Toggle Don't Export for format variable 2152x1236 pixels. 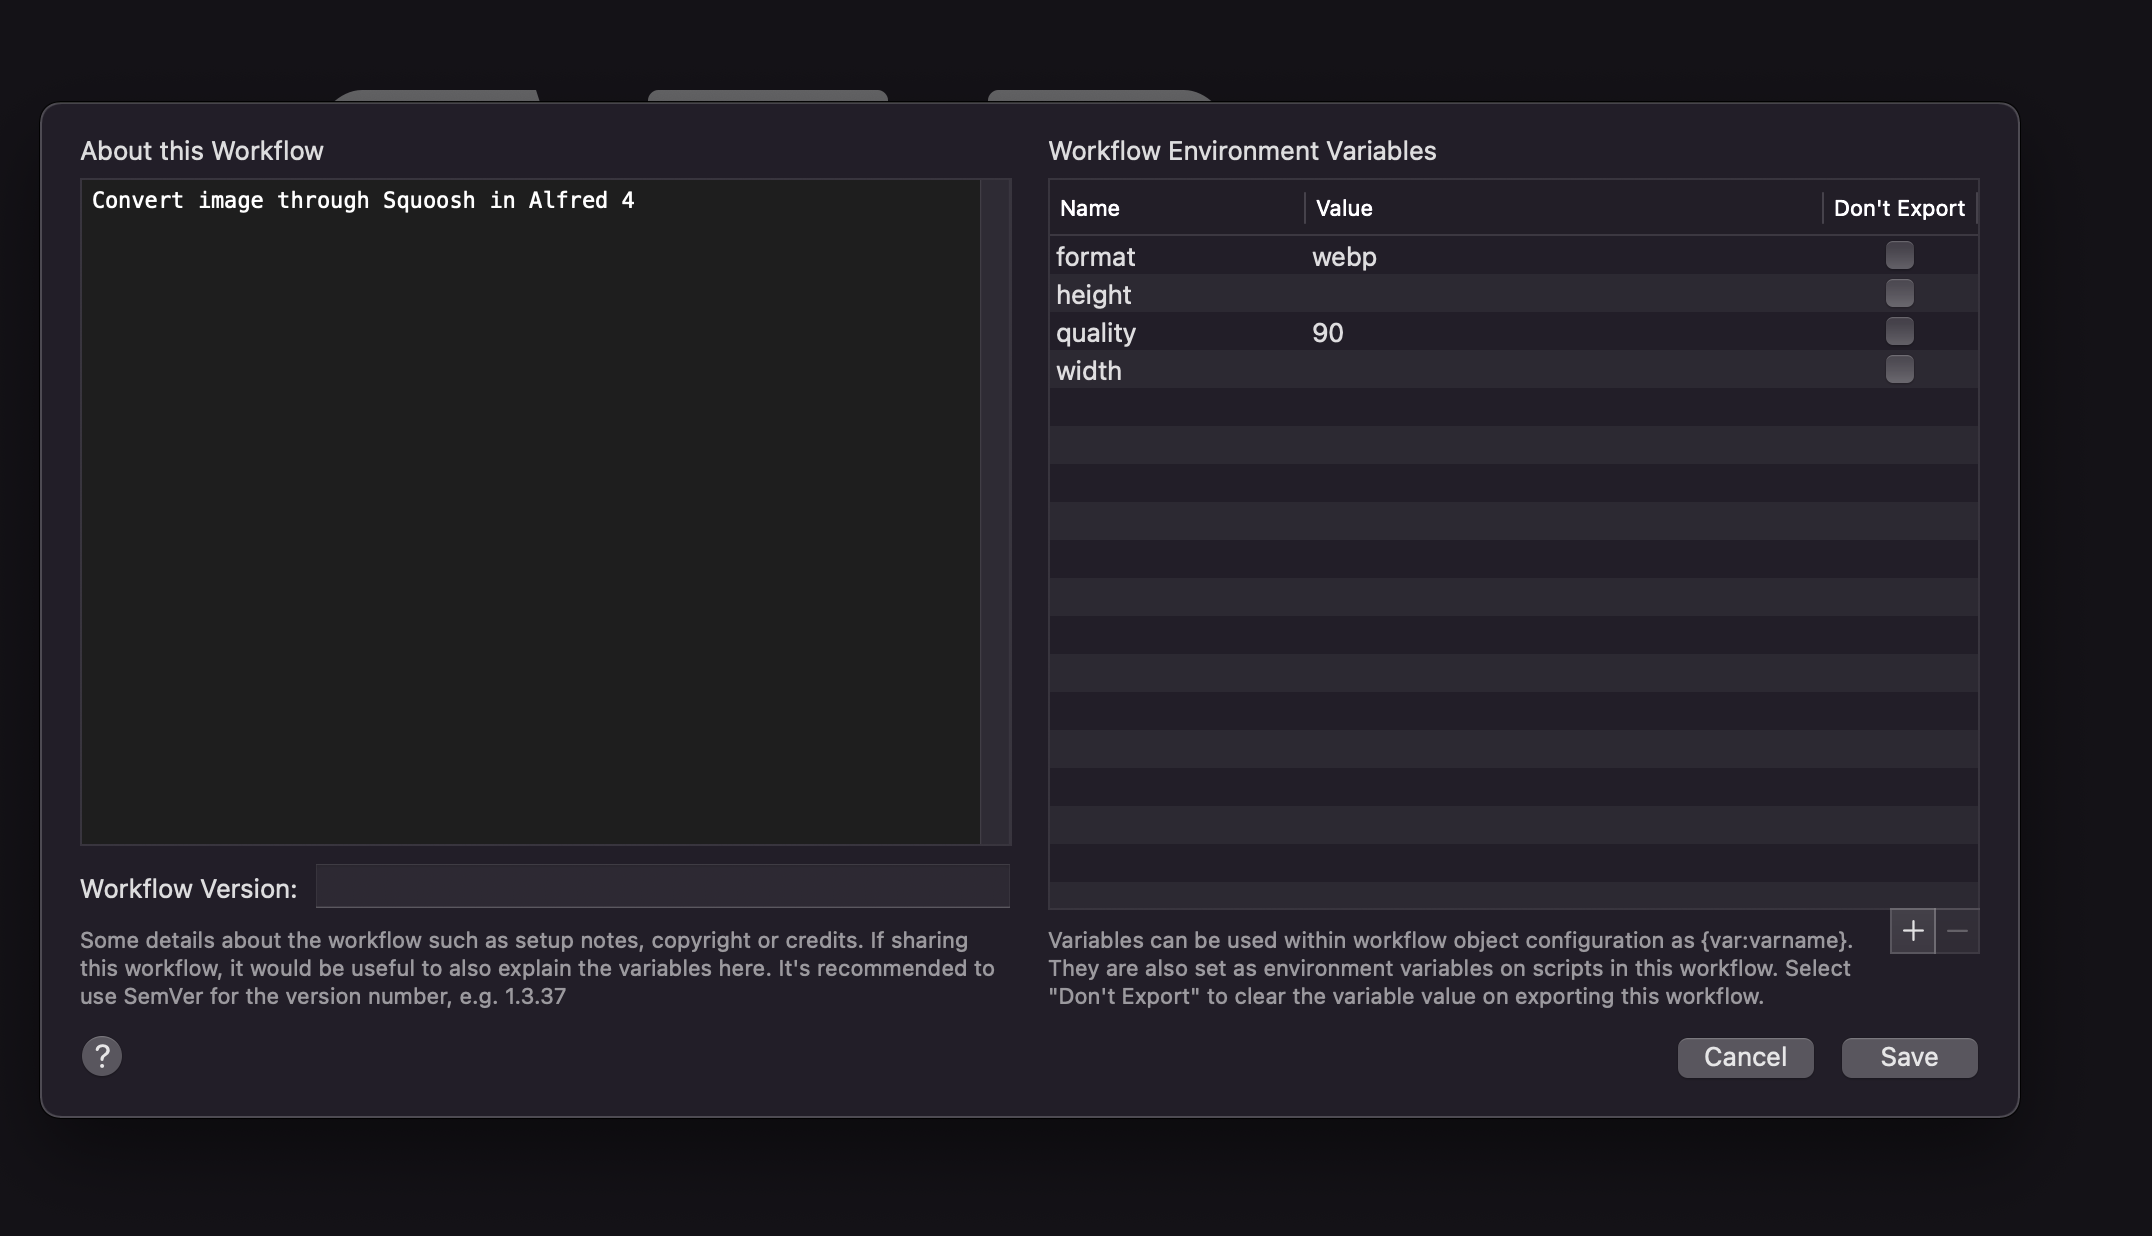tap(1898, 255)
